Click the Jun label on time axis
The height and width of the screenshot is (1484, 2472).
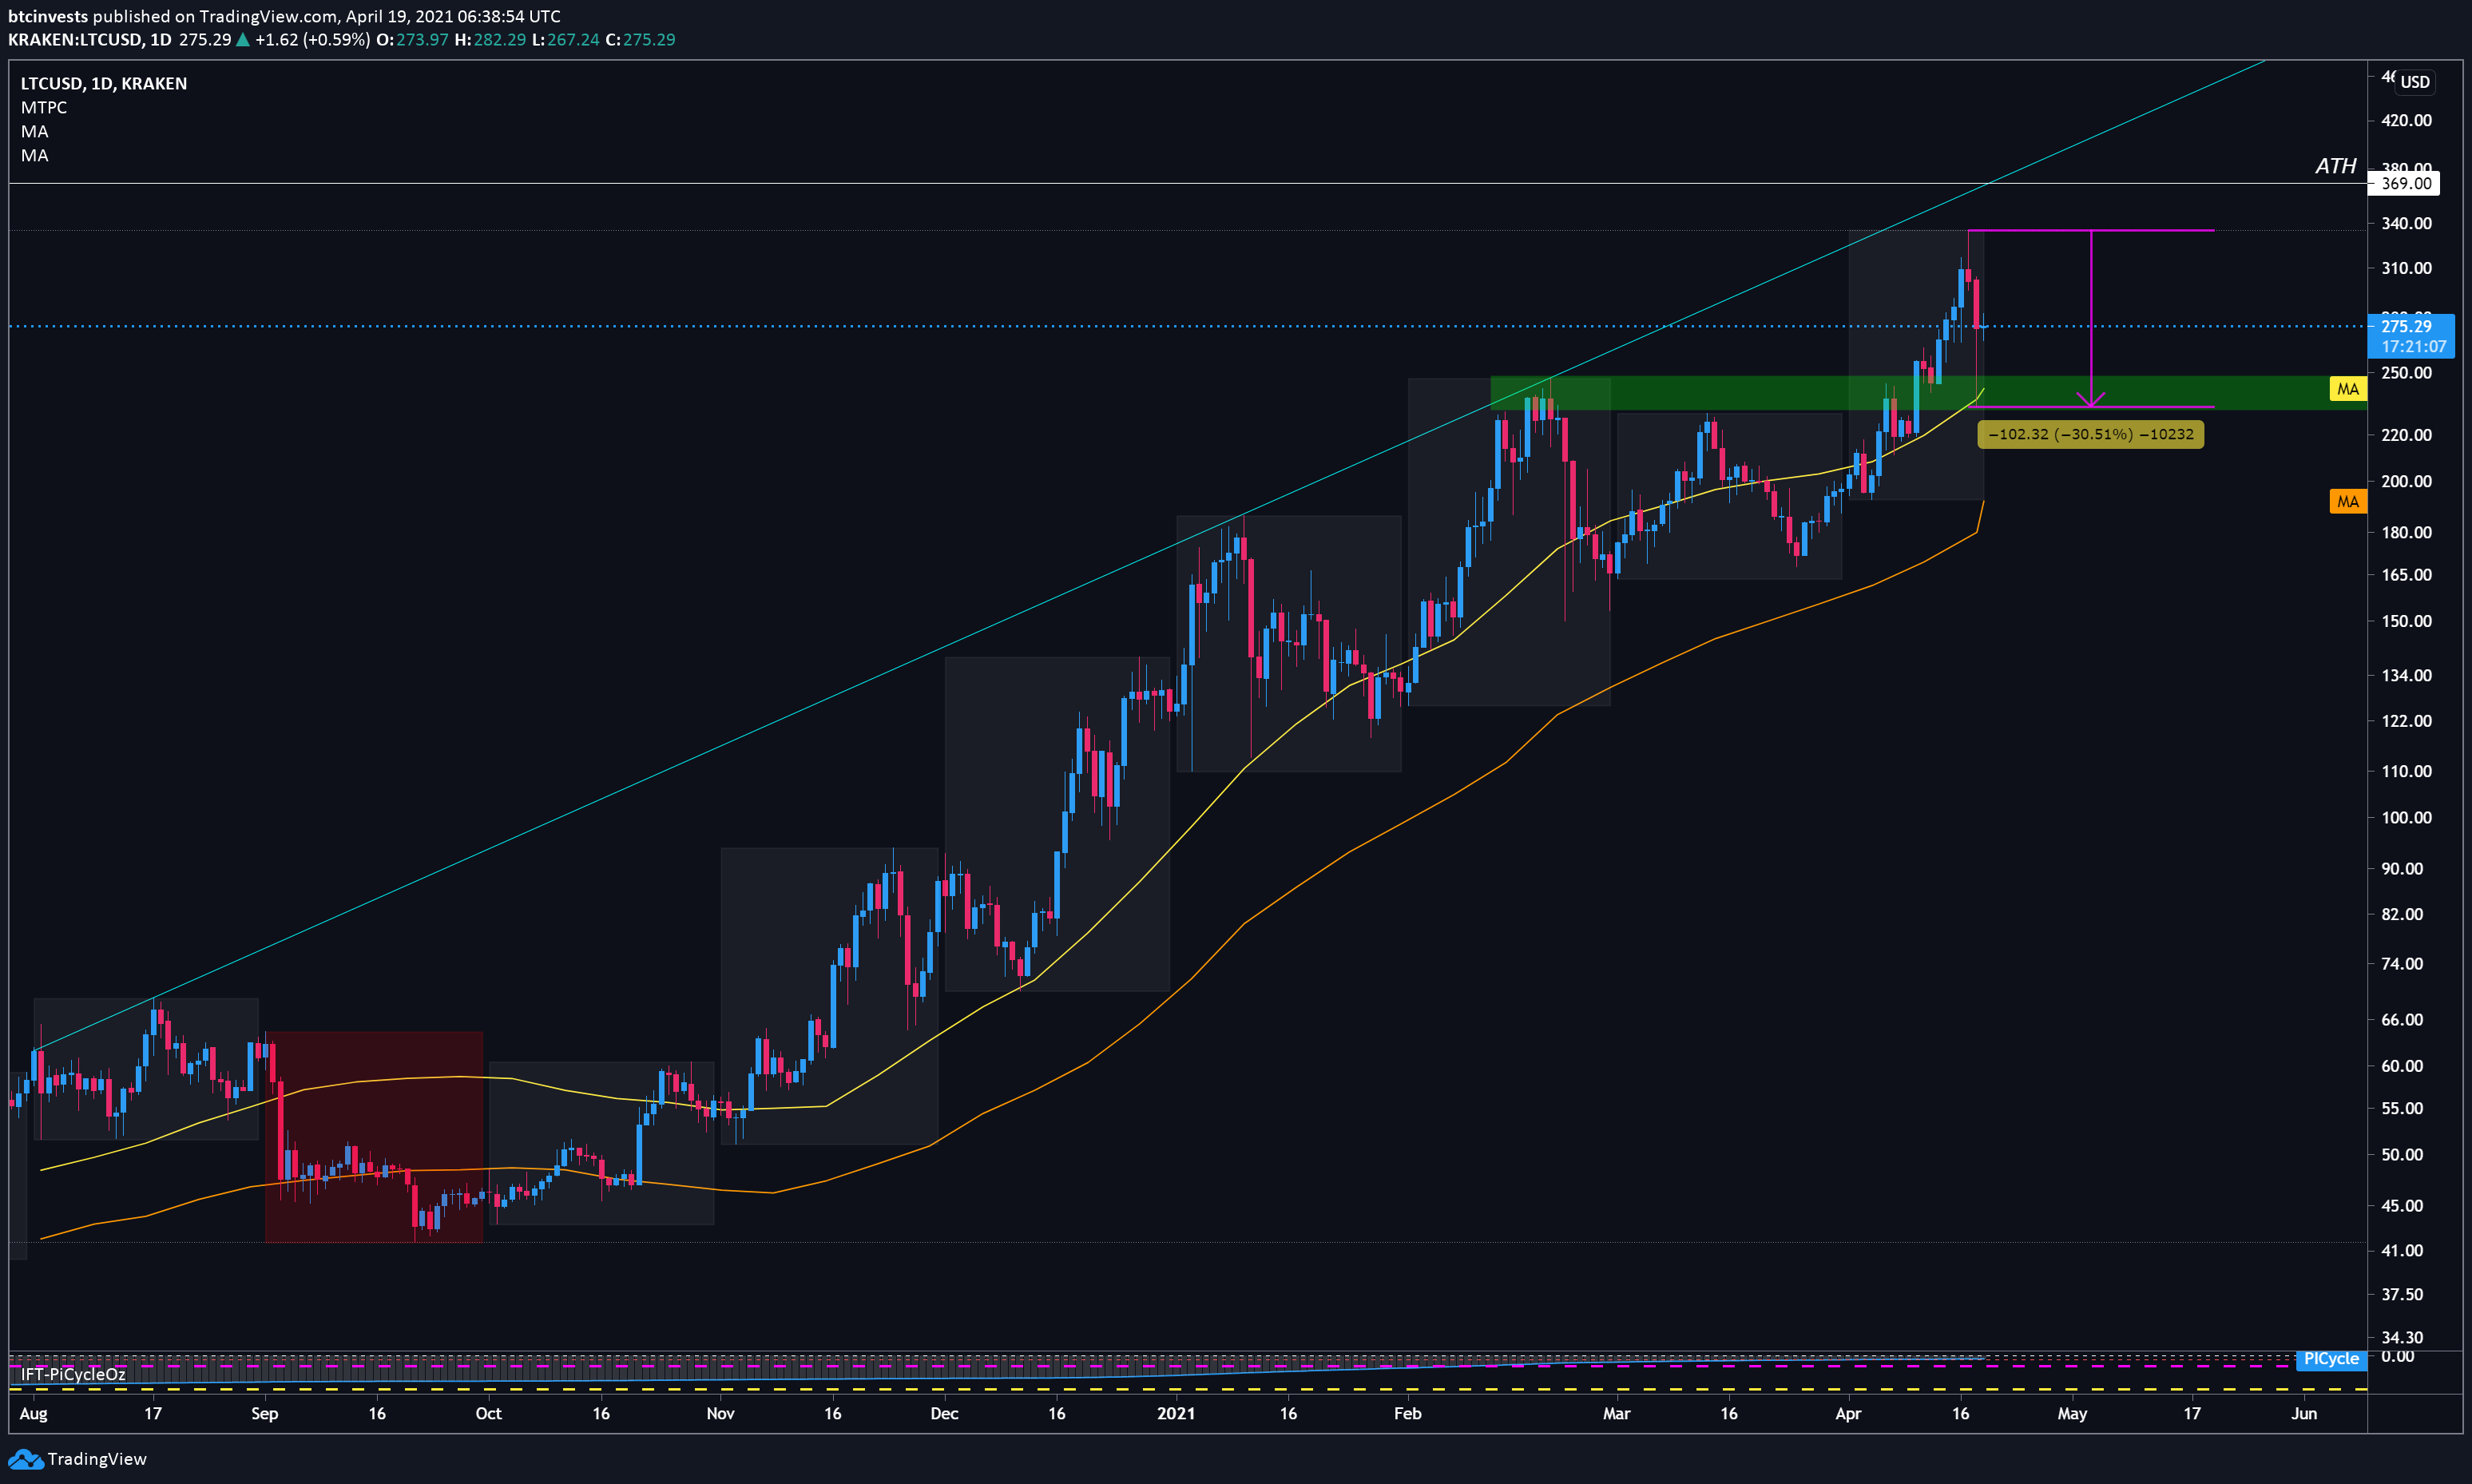click(x=2304, y=1414)
